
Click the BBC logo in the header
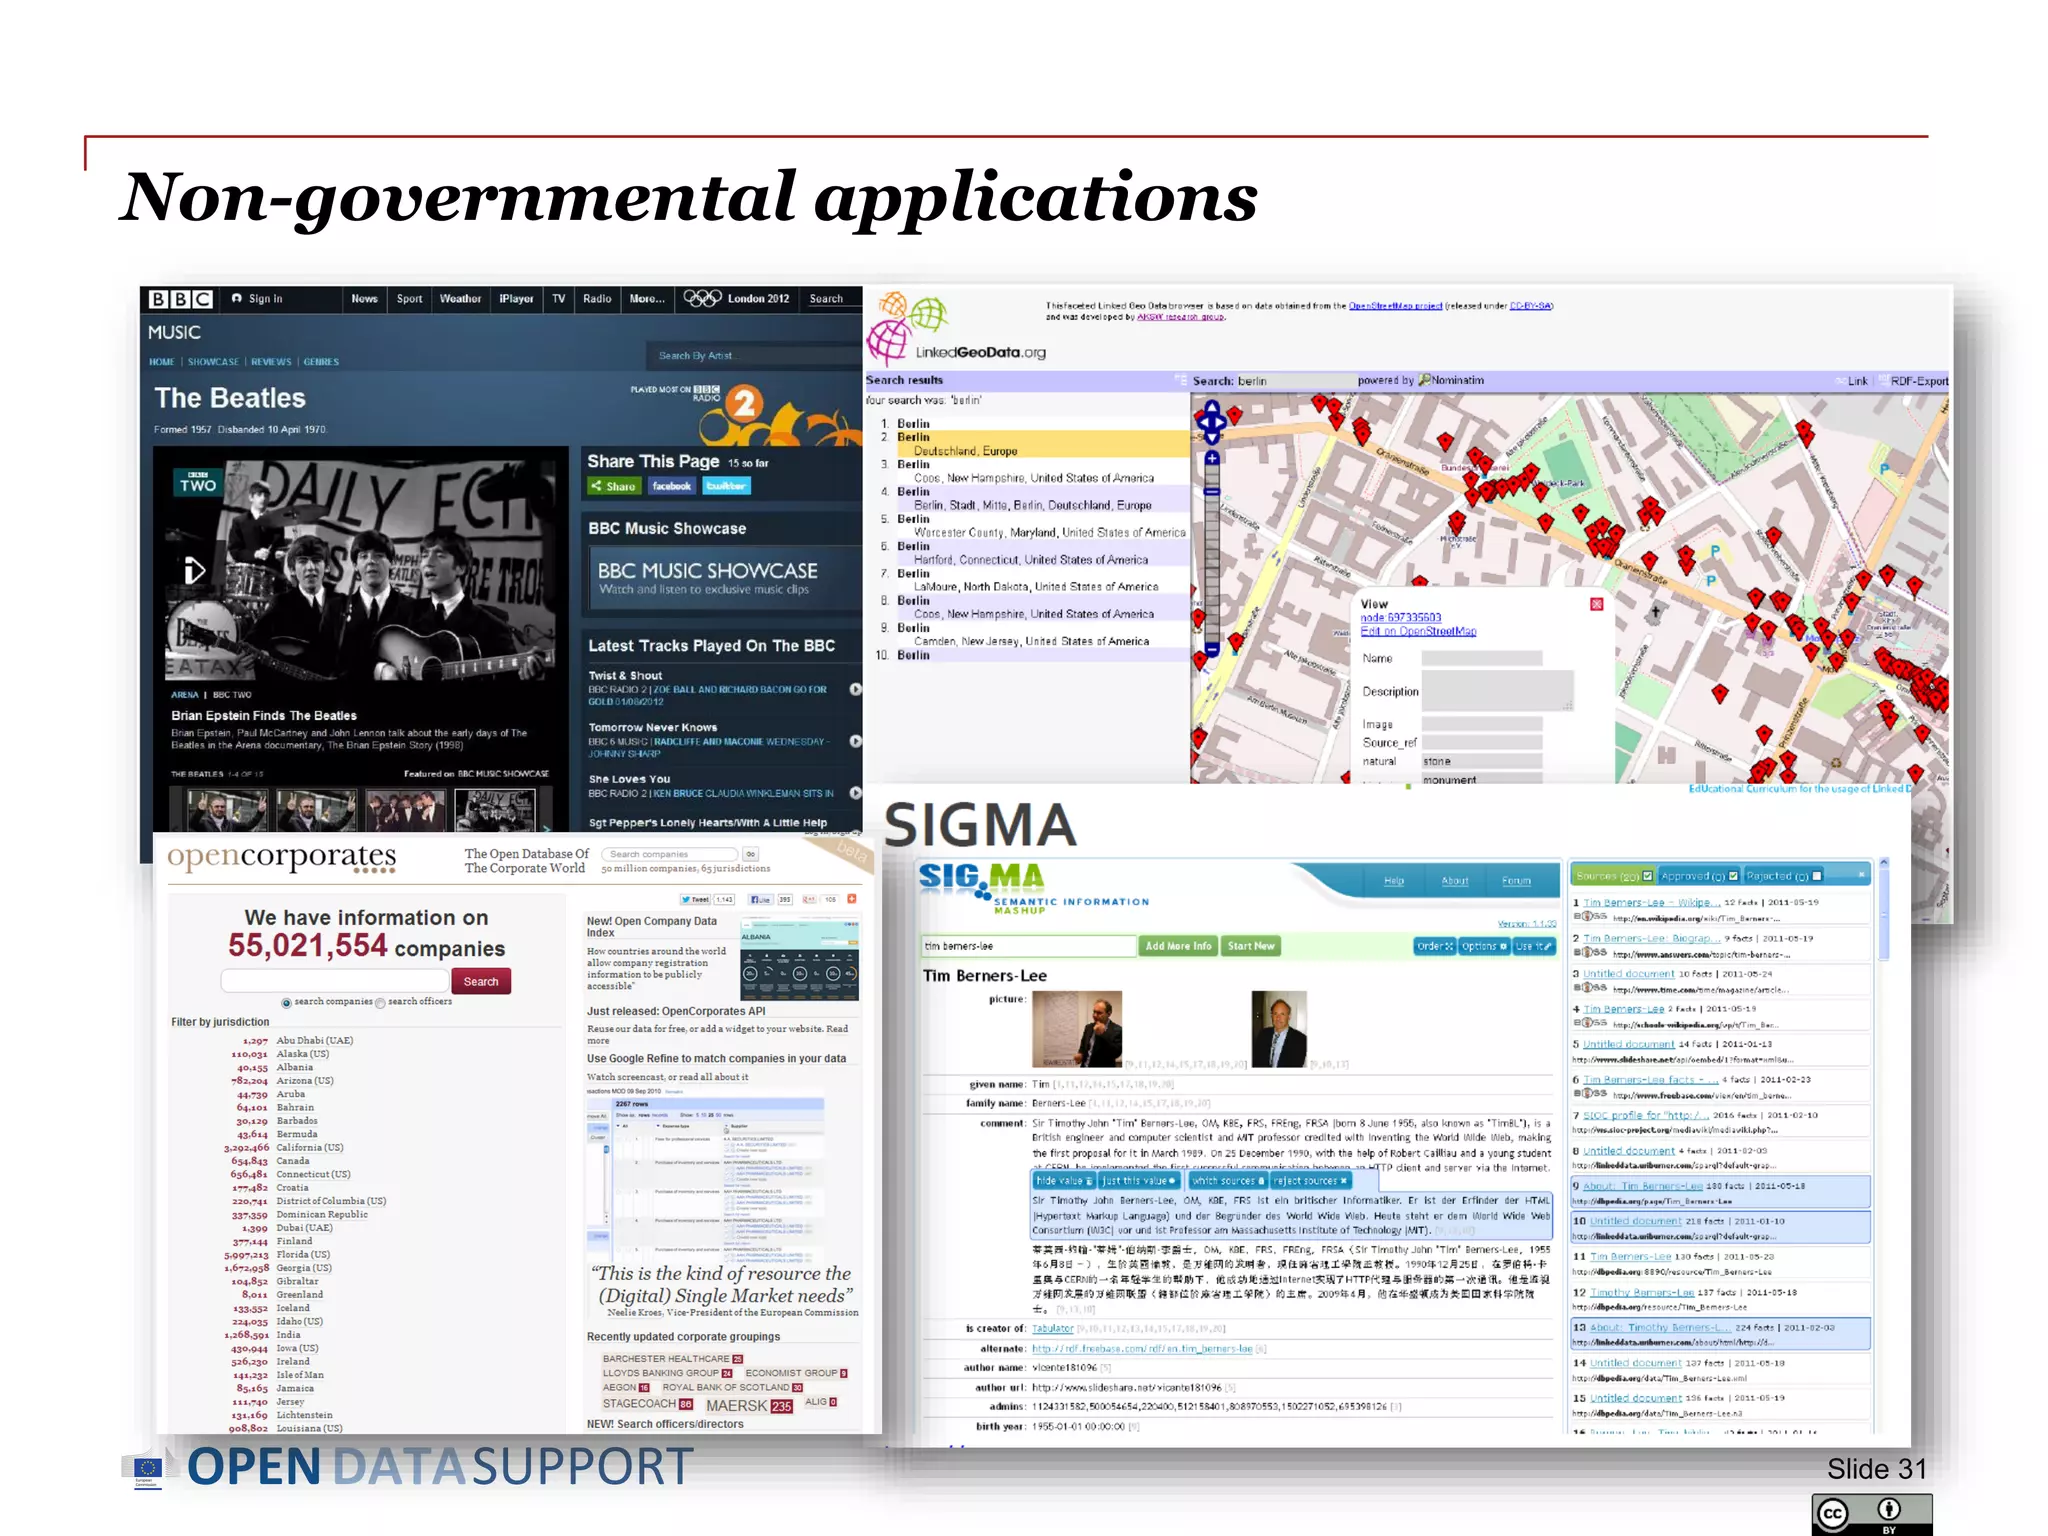181,299
